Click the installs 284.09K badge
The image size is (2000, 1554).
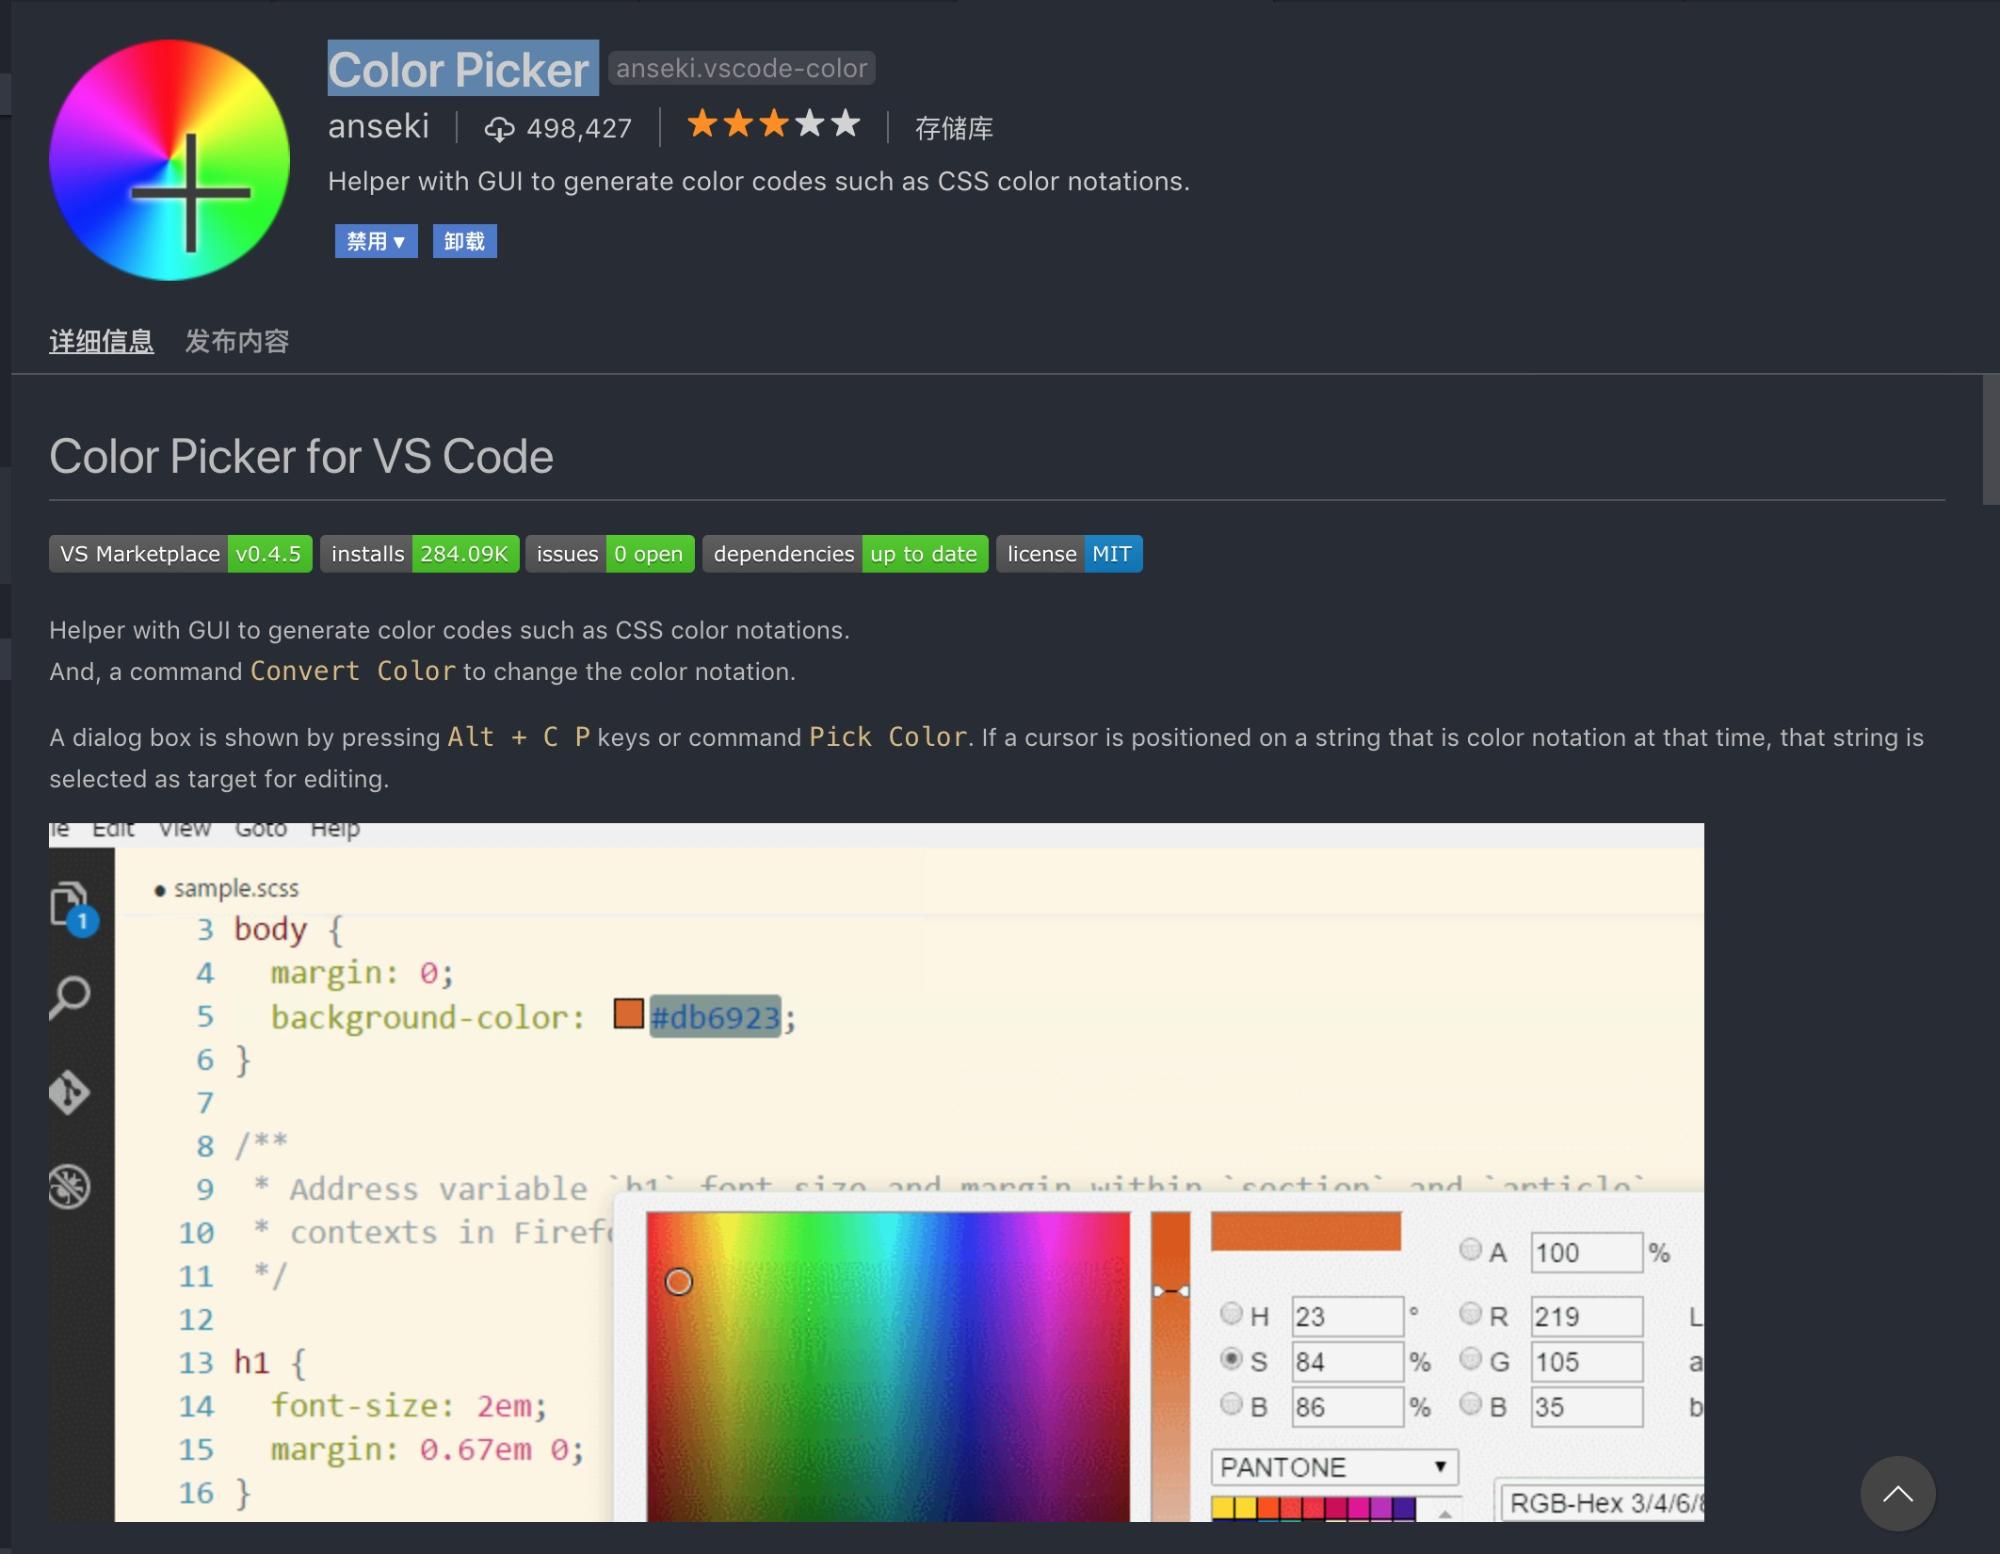tap(420, 554)
